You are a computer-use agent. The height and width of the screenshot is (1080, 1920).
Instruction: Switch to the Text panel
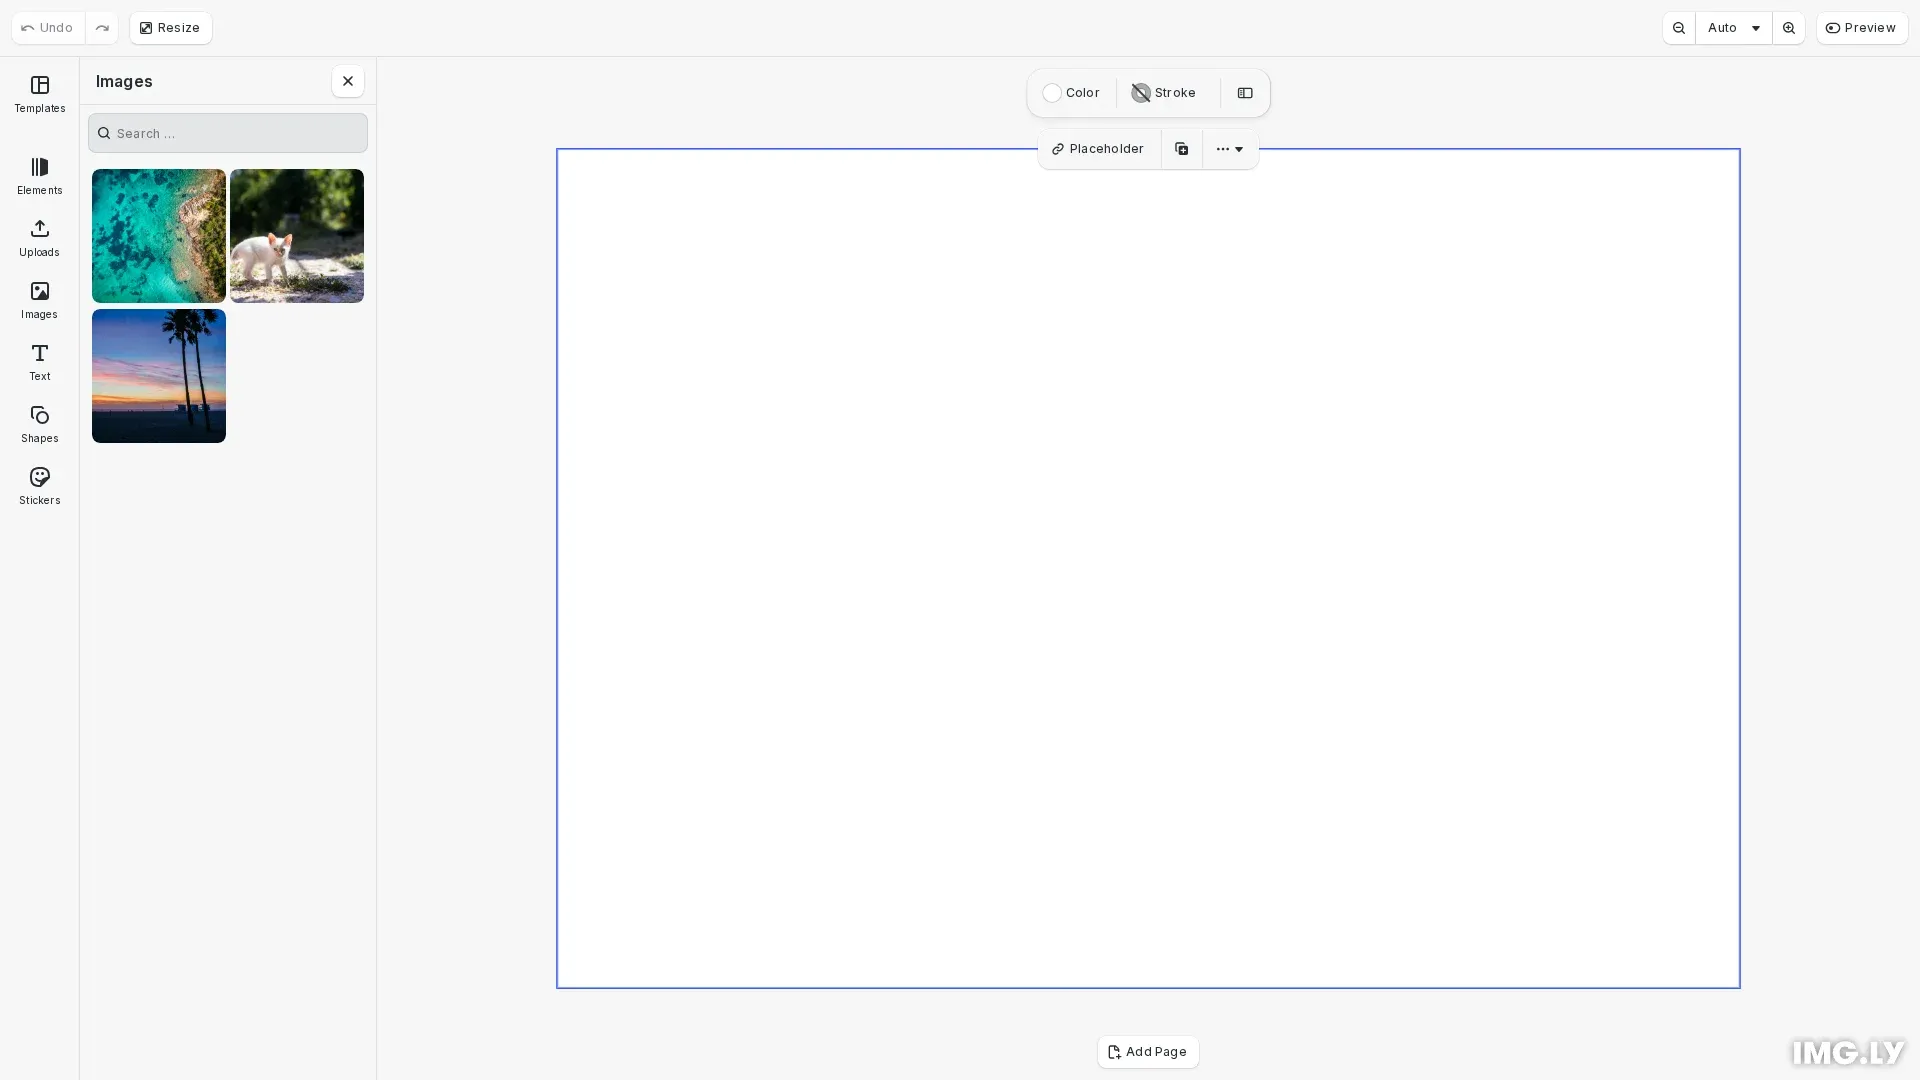pos(39,362)
